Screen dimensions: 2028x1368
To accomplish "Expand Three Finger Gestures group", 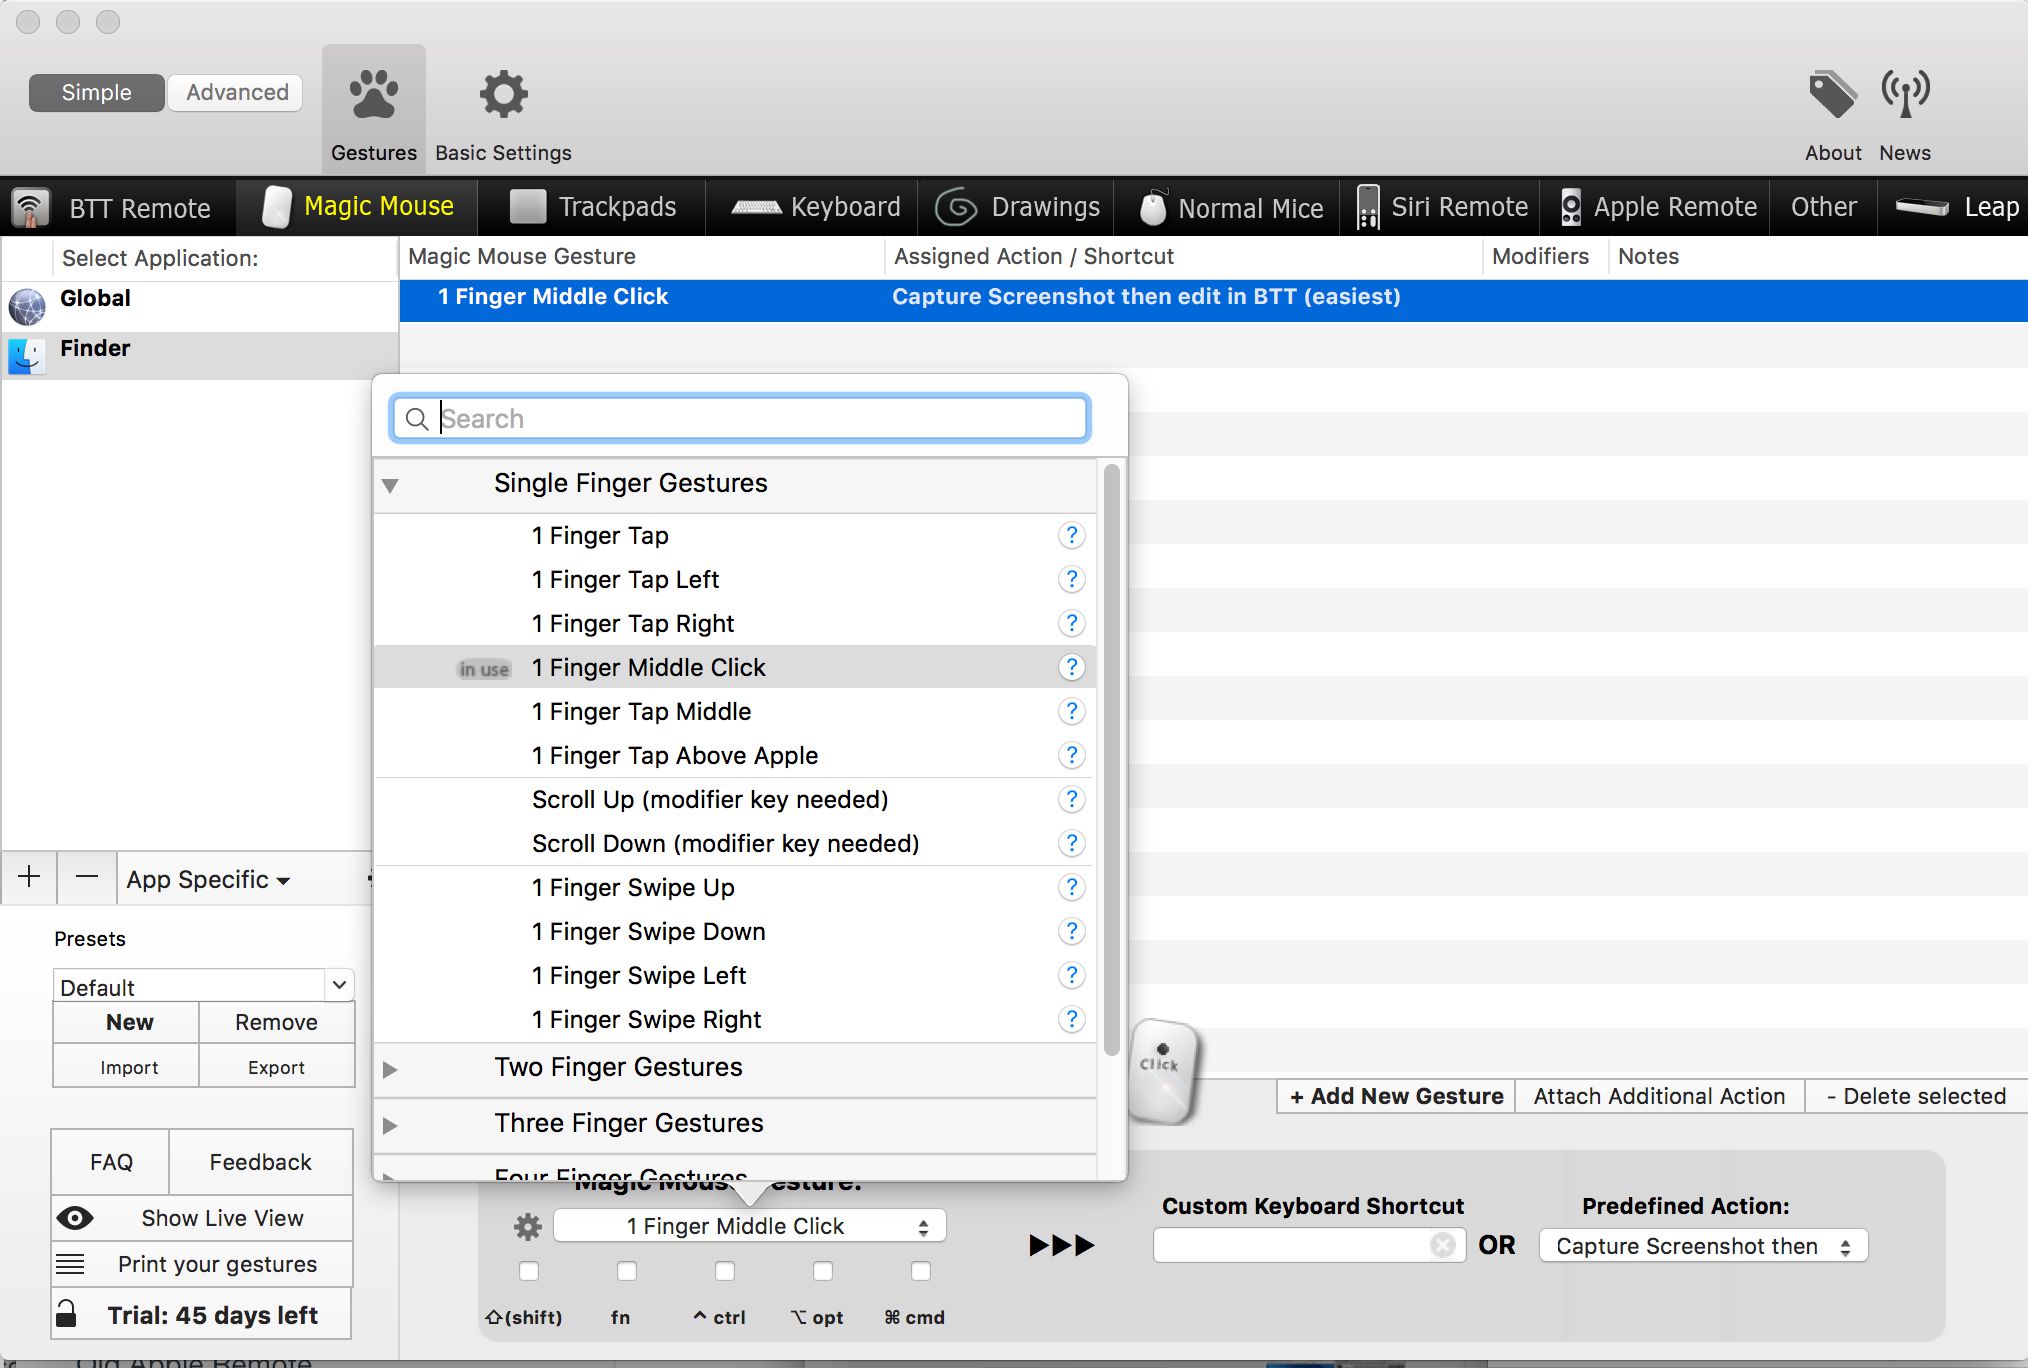I will pos(390,1125).
